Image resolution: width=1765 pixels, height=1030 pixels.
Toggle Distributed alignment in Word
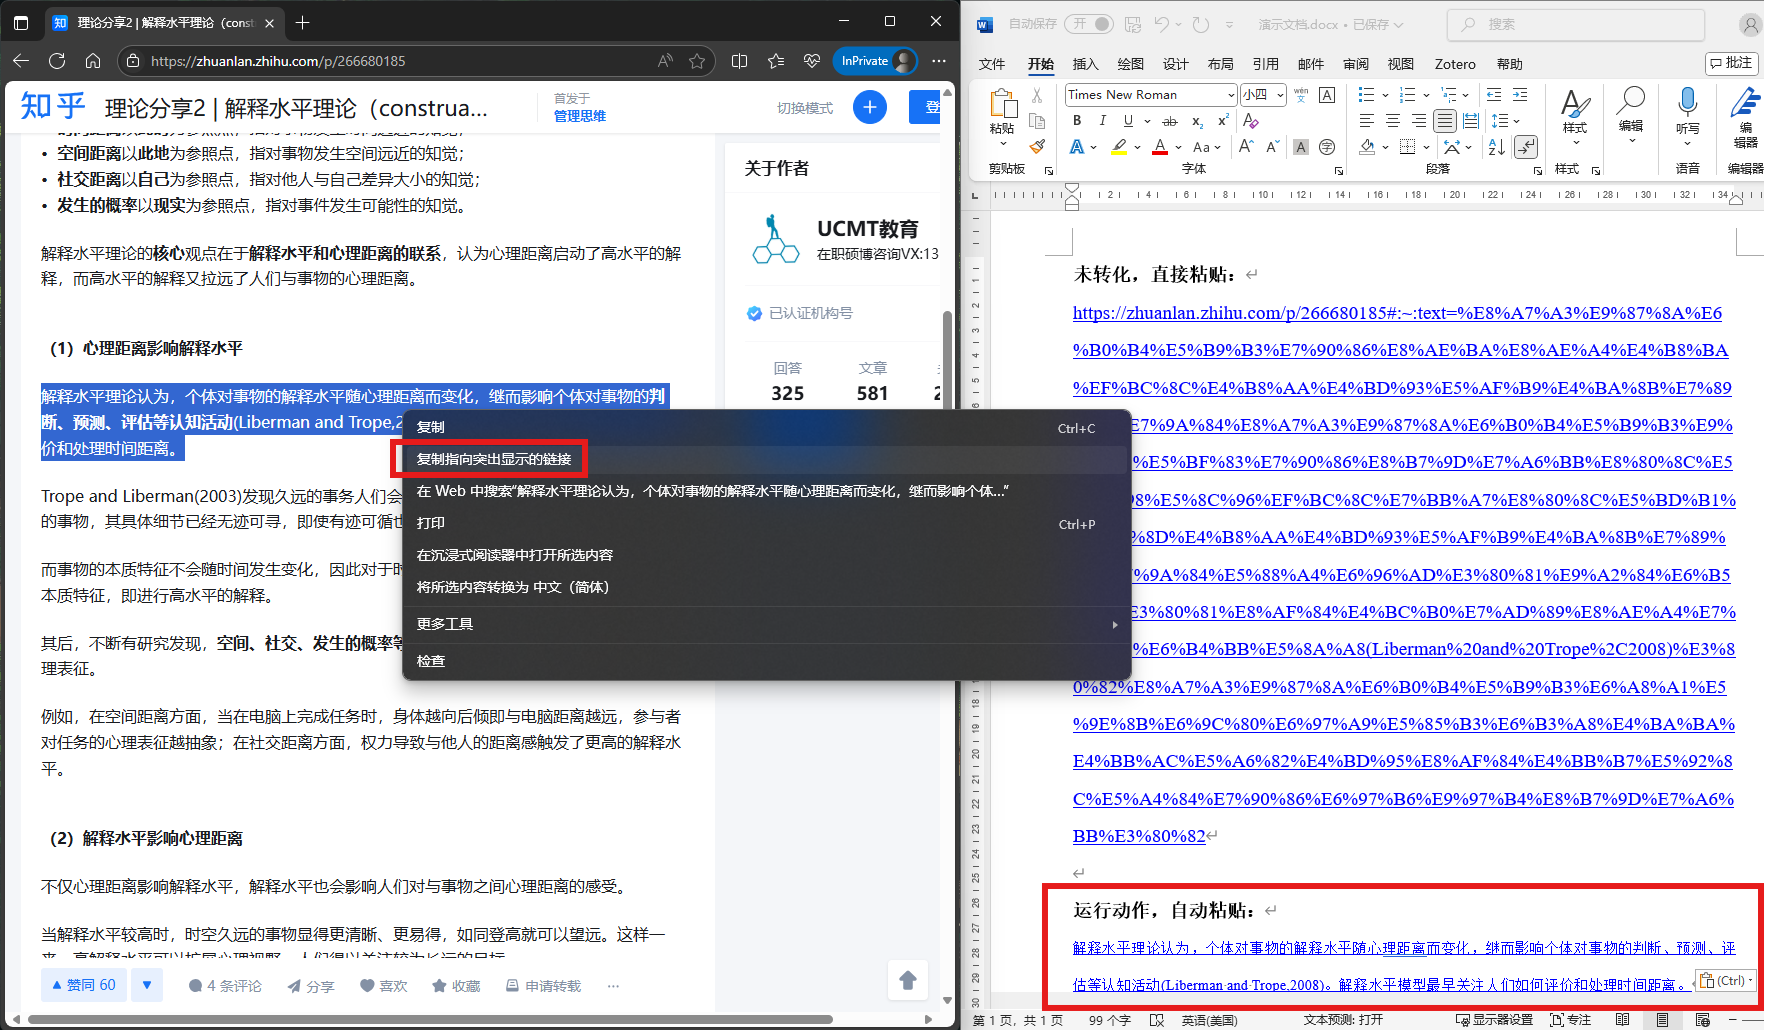pyautogui.click(x=1471, y=121)
